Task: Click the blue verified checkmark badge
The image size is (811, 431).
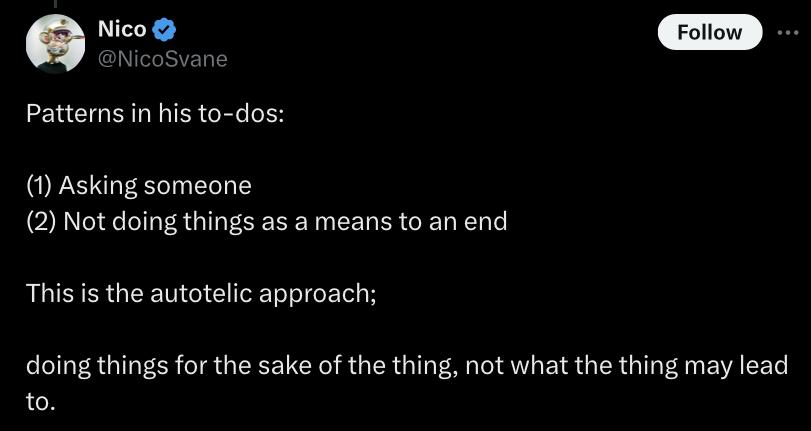Action: pyautogui.click(x=165, y=31)
